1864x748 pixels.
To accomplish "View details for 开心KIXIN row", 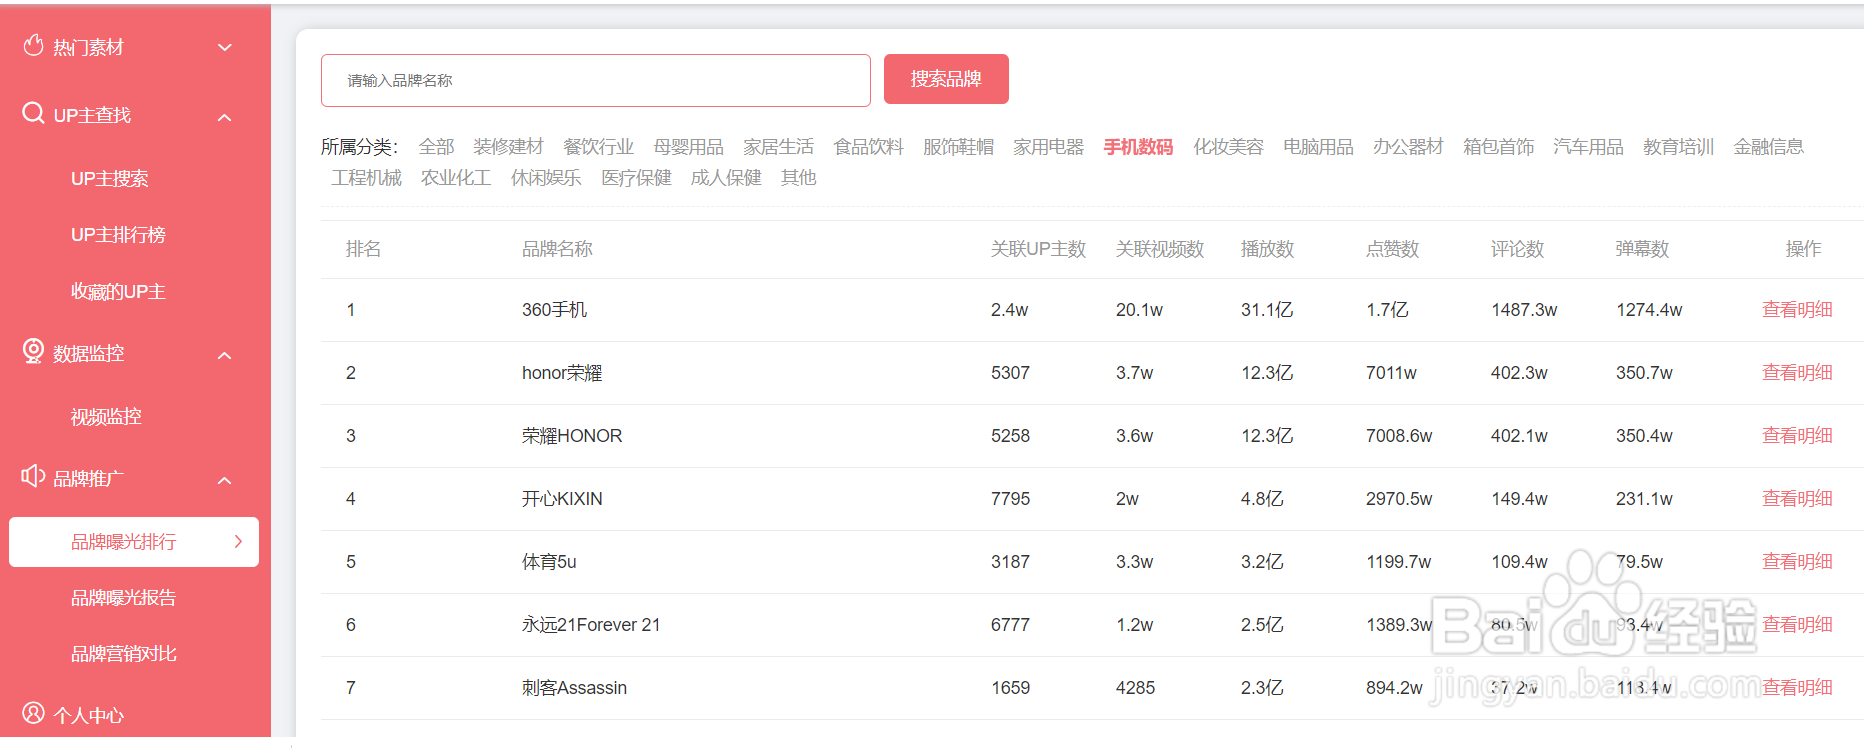I will click(1797, 499).
